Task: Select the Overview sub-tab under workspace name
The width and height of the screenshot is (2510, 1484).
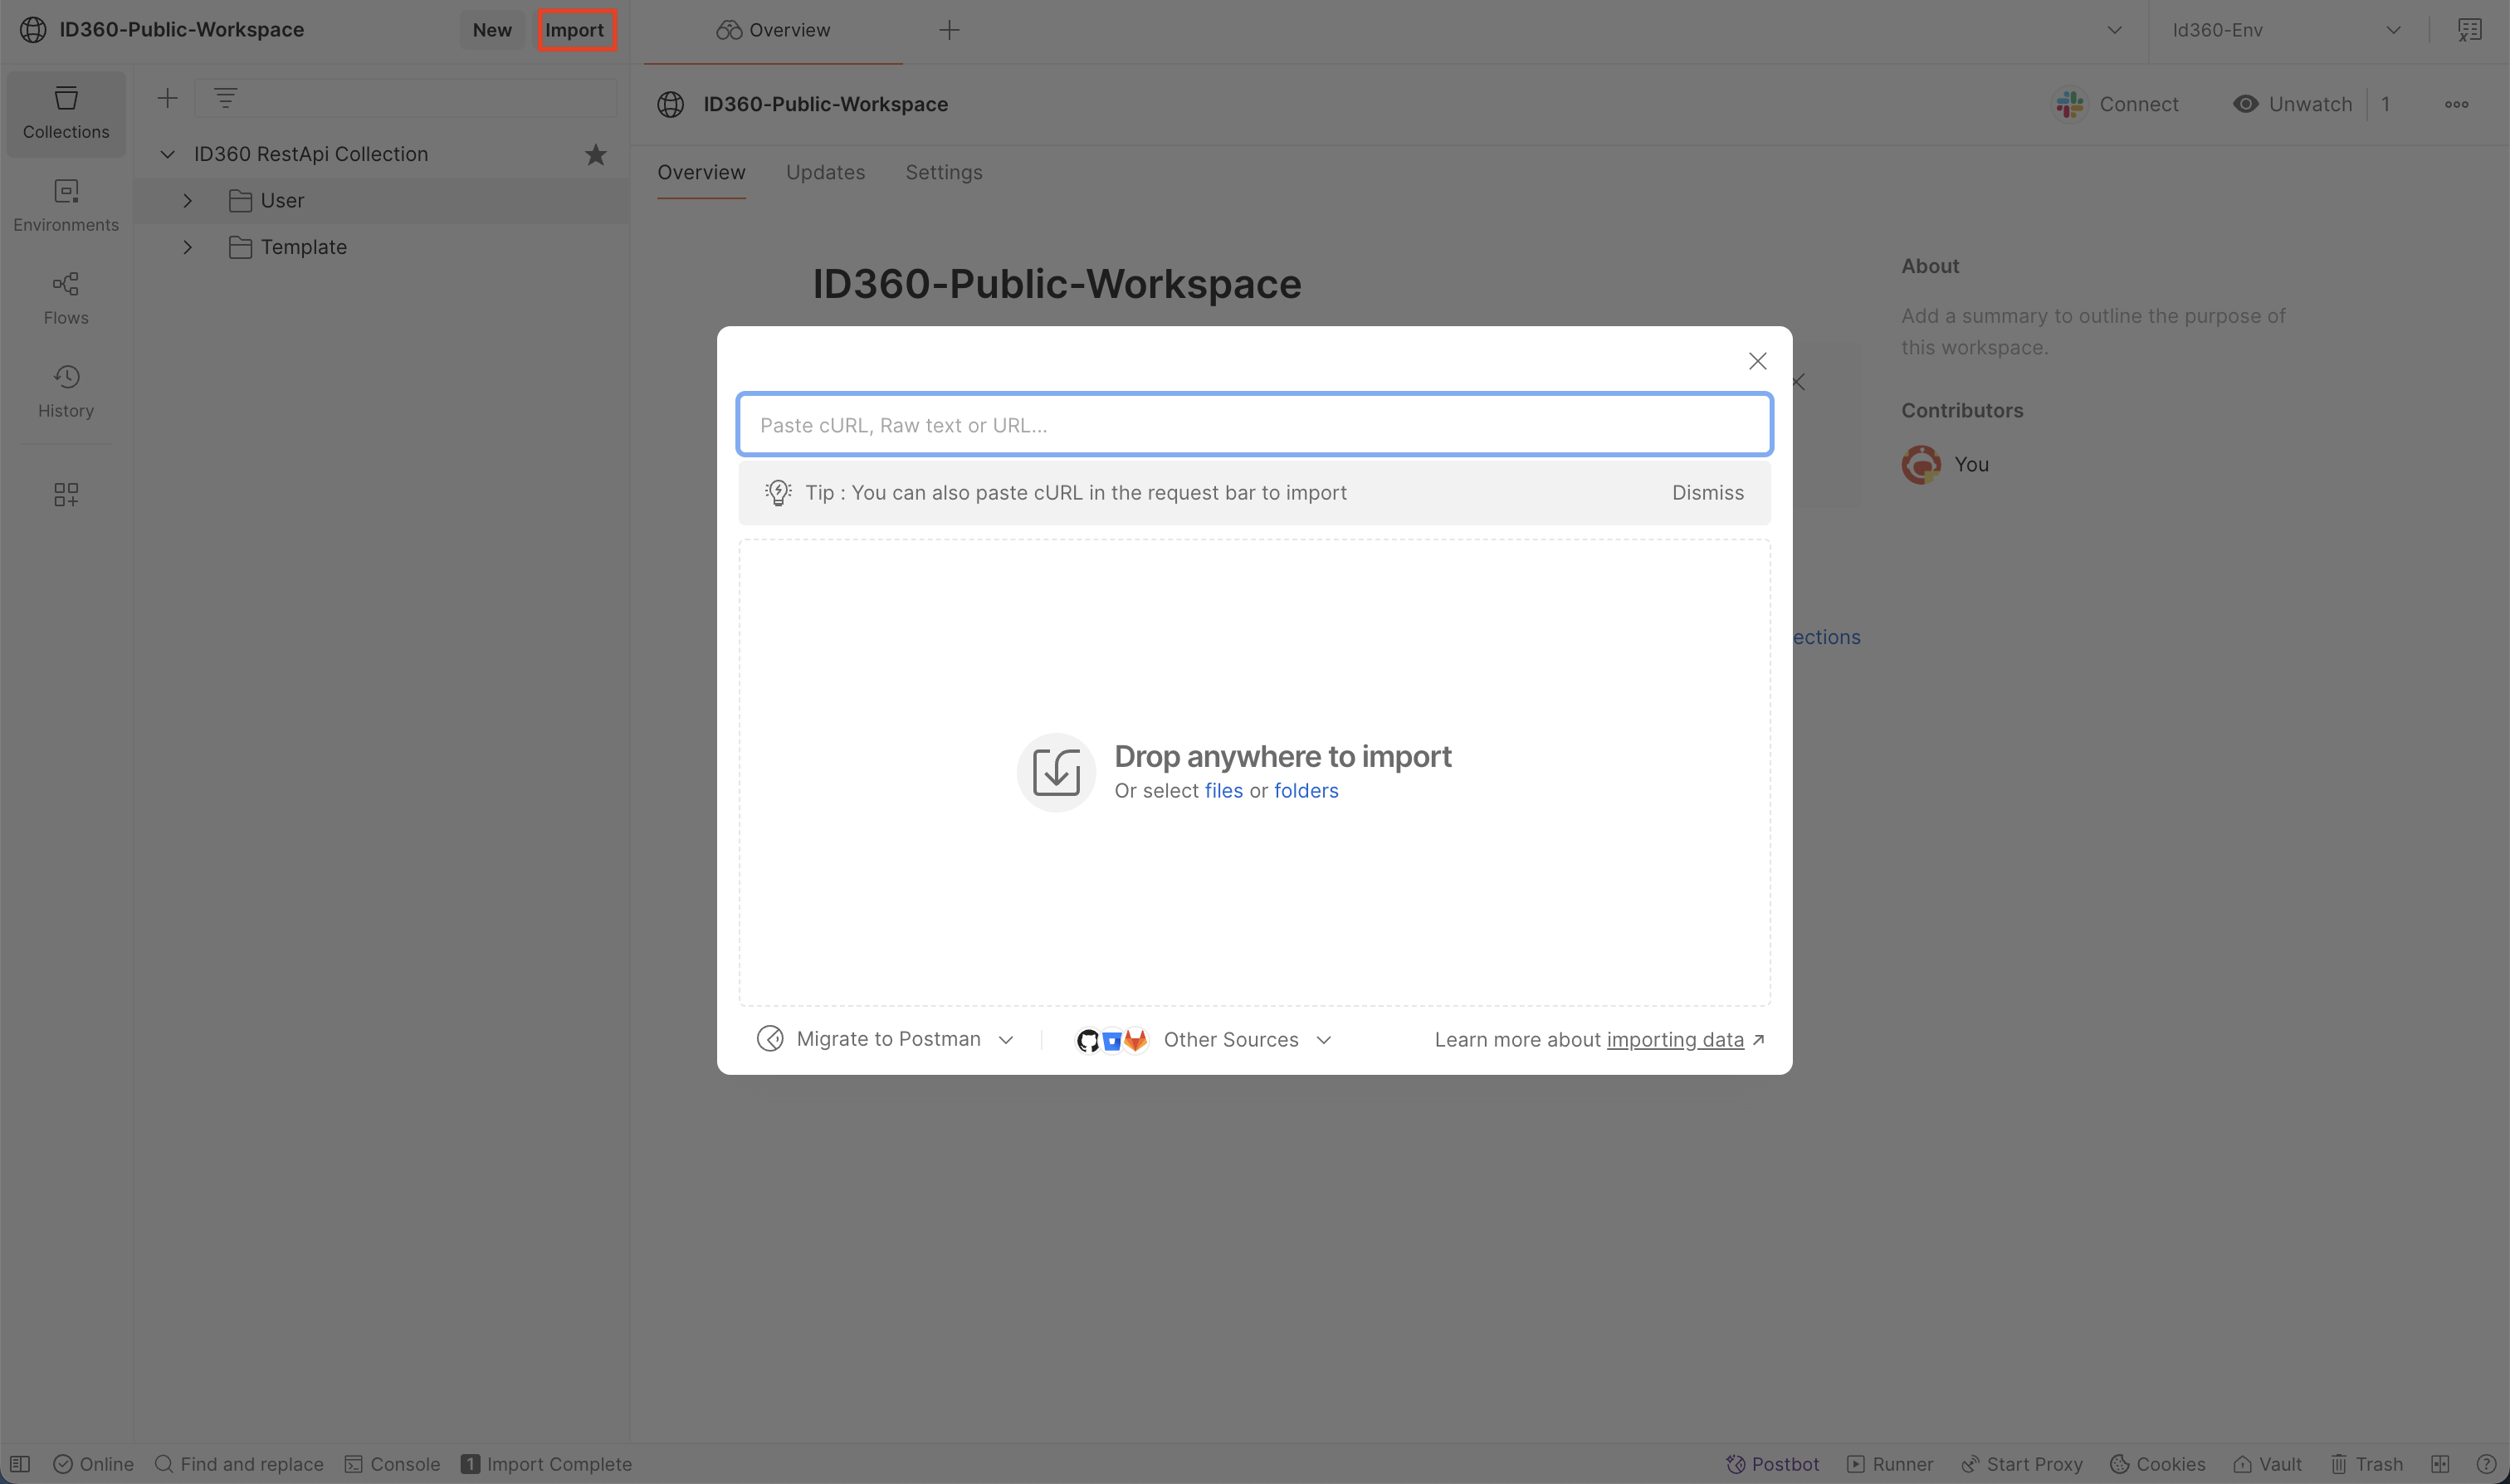Action: point(701,172)
